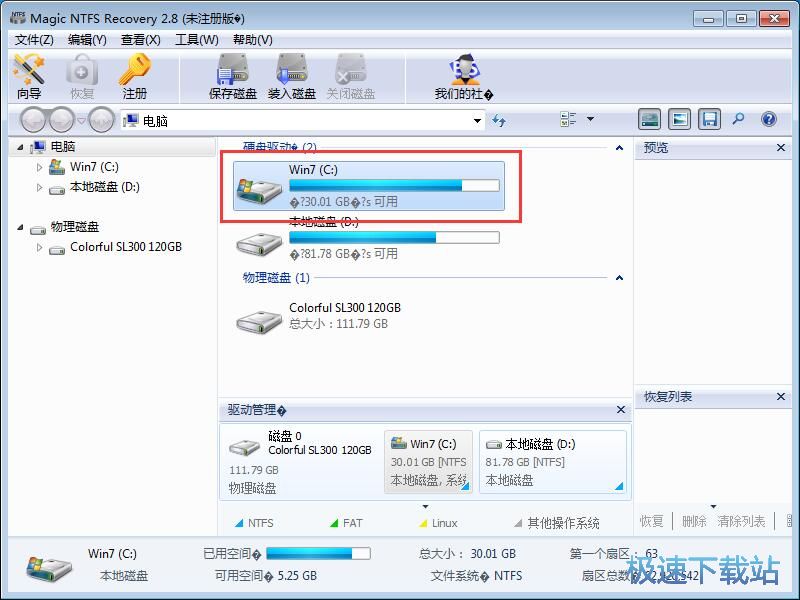
Task: Open help with the question mark icon
Action: pyautogui.click(x=769, y=119)
